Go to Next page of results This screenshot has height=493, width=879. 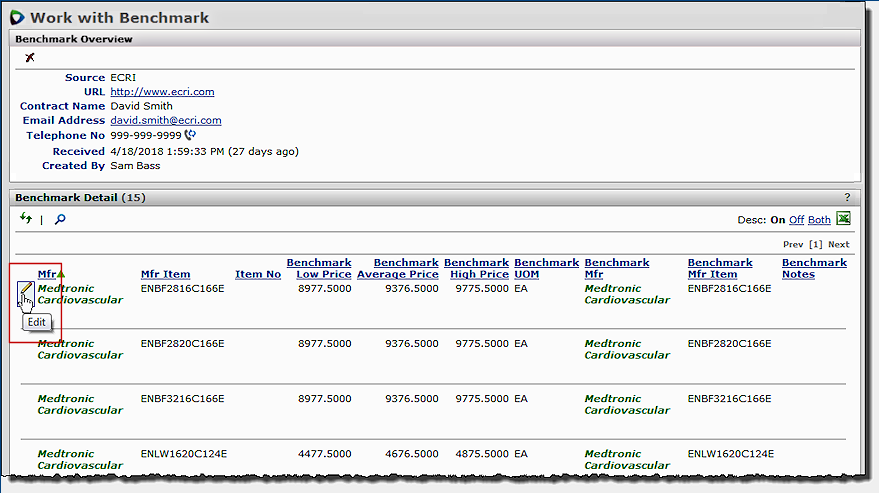(x=838, y=244)
